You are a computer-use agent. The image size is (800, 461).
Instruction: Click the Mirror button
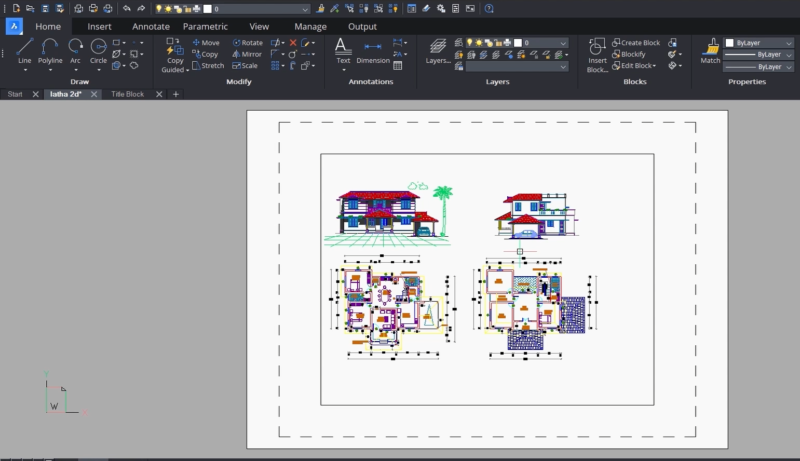[246, 54]
